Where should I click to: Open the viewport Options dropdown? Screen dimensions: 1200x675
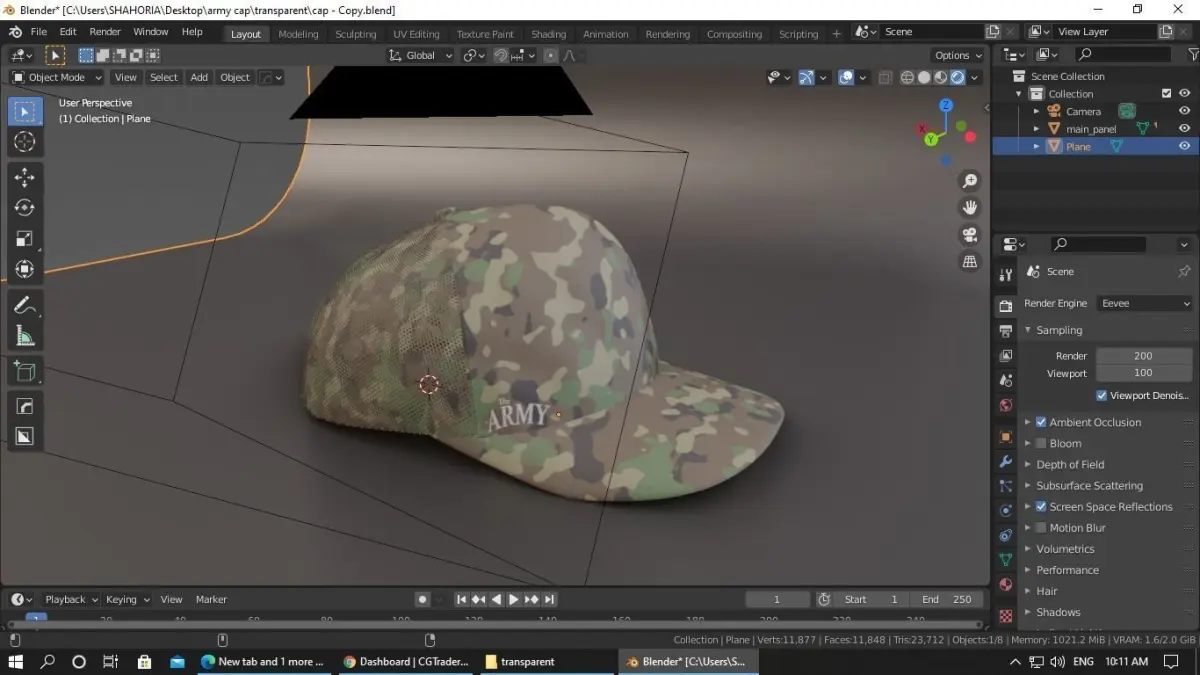click(x=958, y=55)
